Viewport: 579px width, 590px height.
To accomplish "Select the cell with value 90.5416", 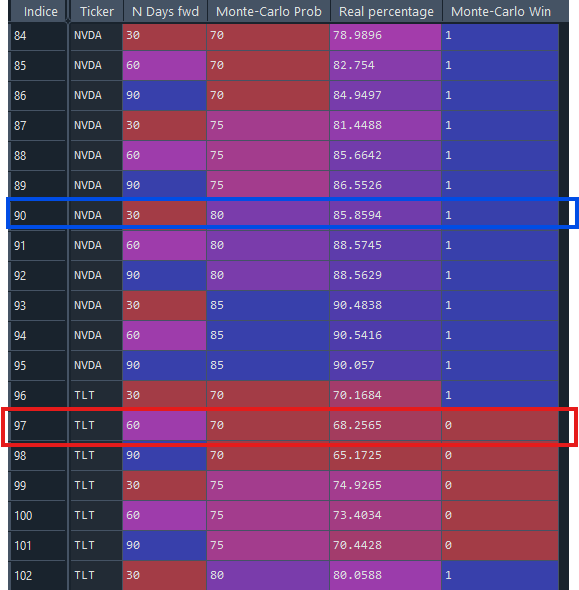I will coord(385,335).
